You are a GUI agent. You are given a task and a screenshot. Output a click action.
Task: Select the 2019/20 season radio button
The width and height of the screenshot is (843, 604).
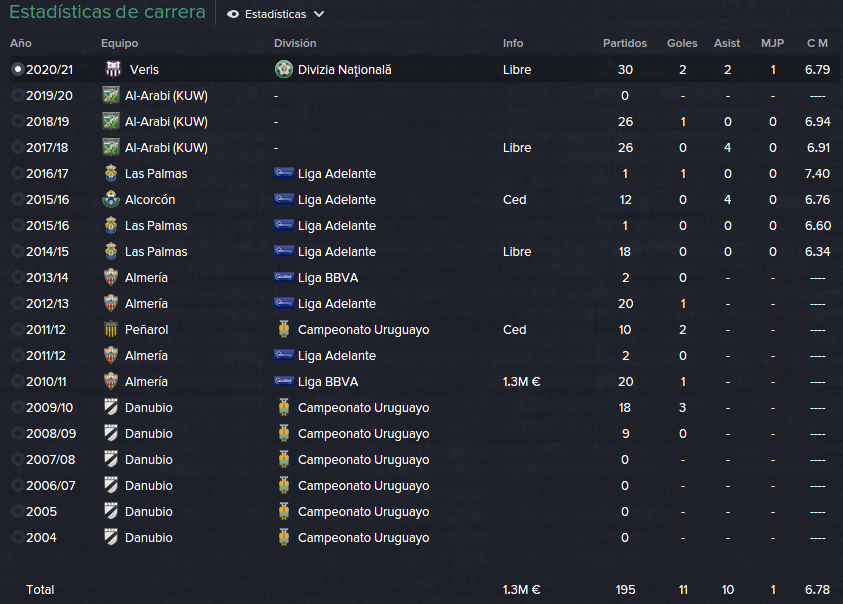pos(18,95)
